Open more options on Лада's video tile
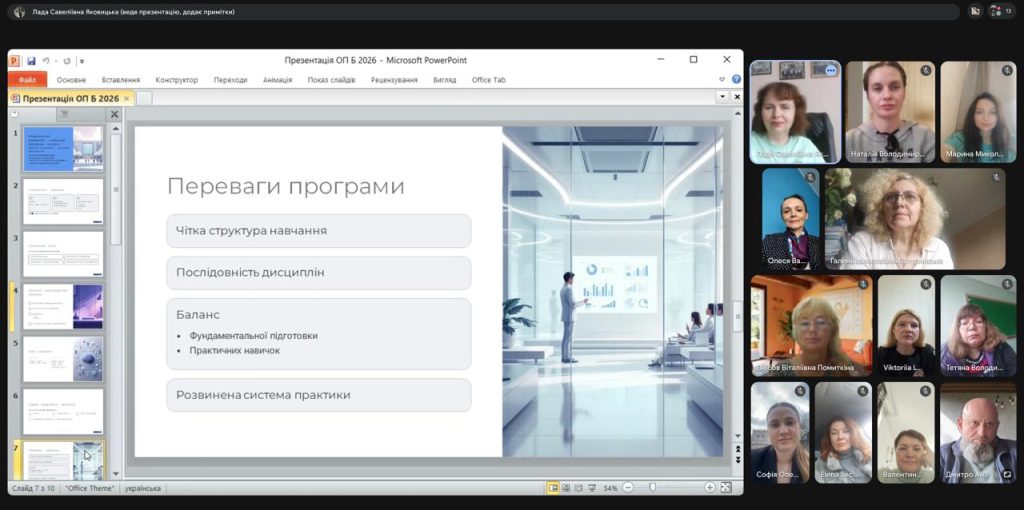The image size is (1024, 510). (x=830, y=70)
